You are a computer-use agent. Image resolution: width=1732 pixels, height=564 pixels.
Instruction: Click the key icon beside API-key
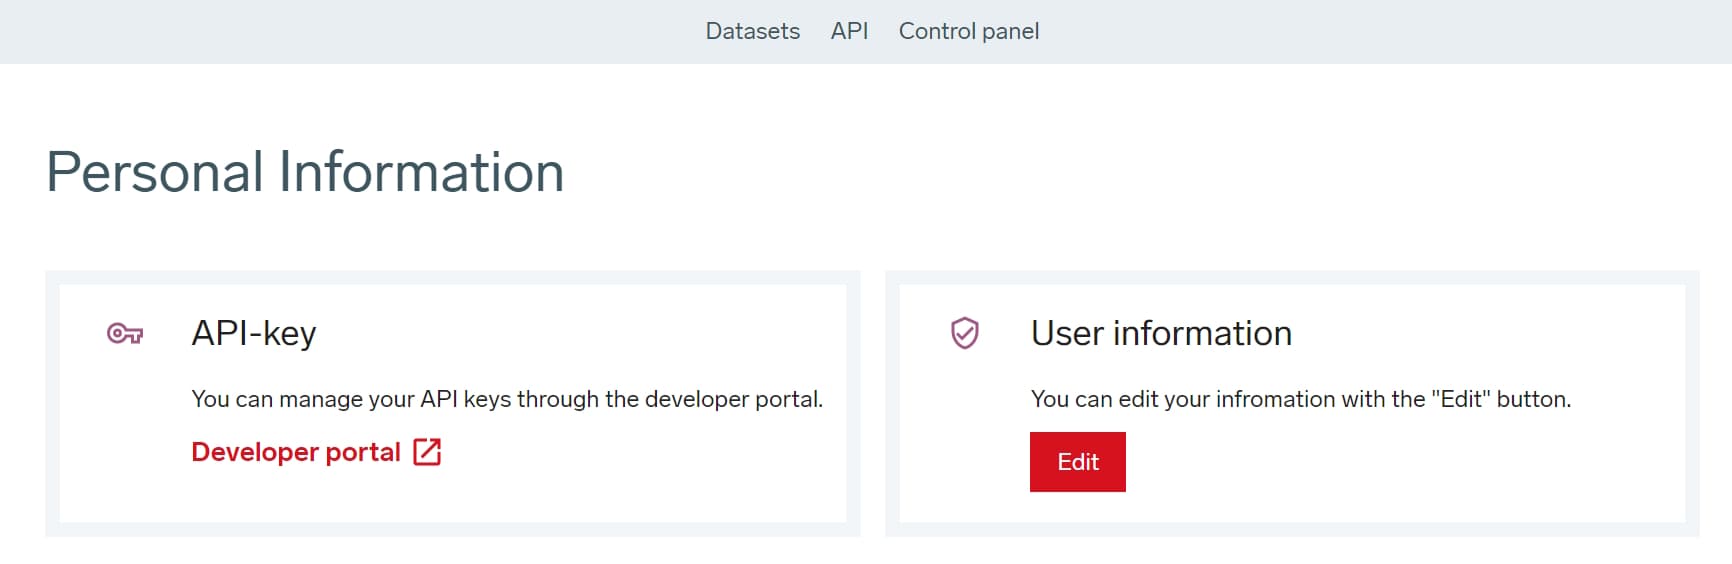(x=125, y=334)
